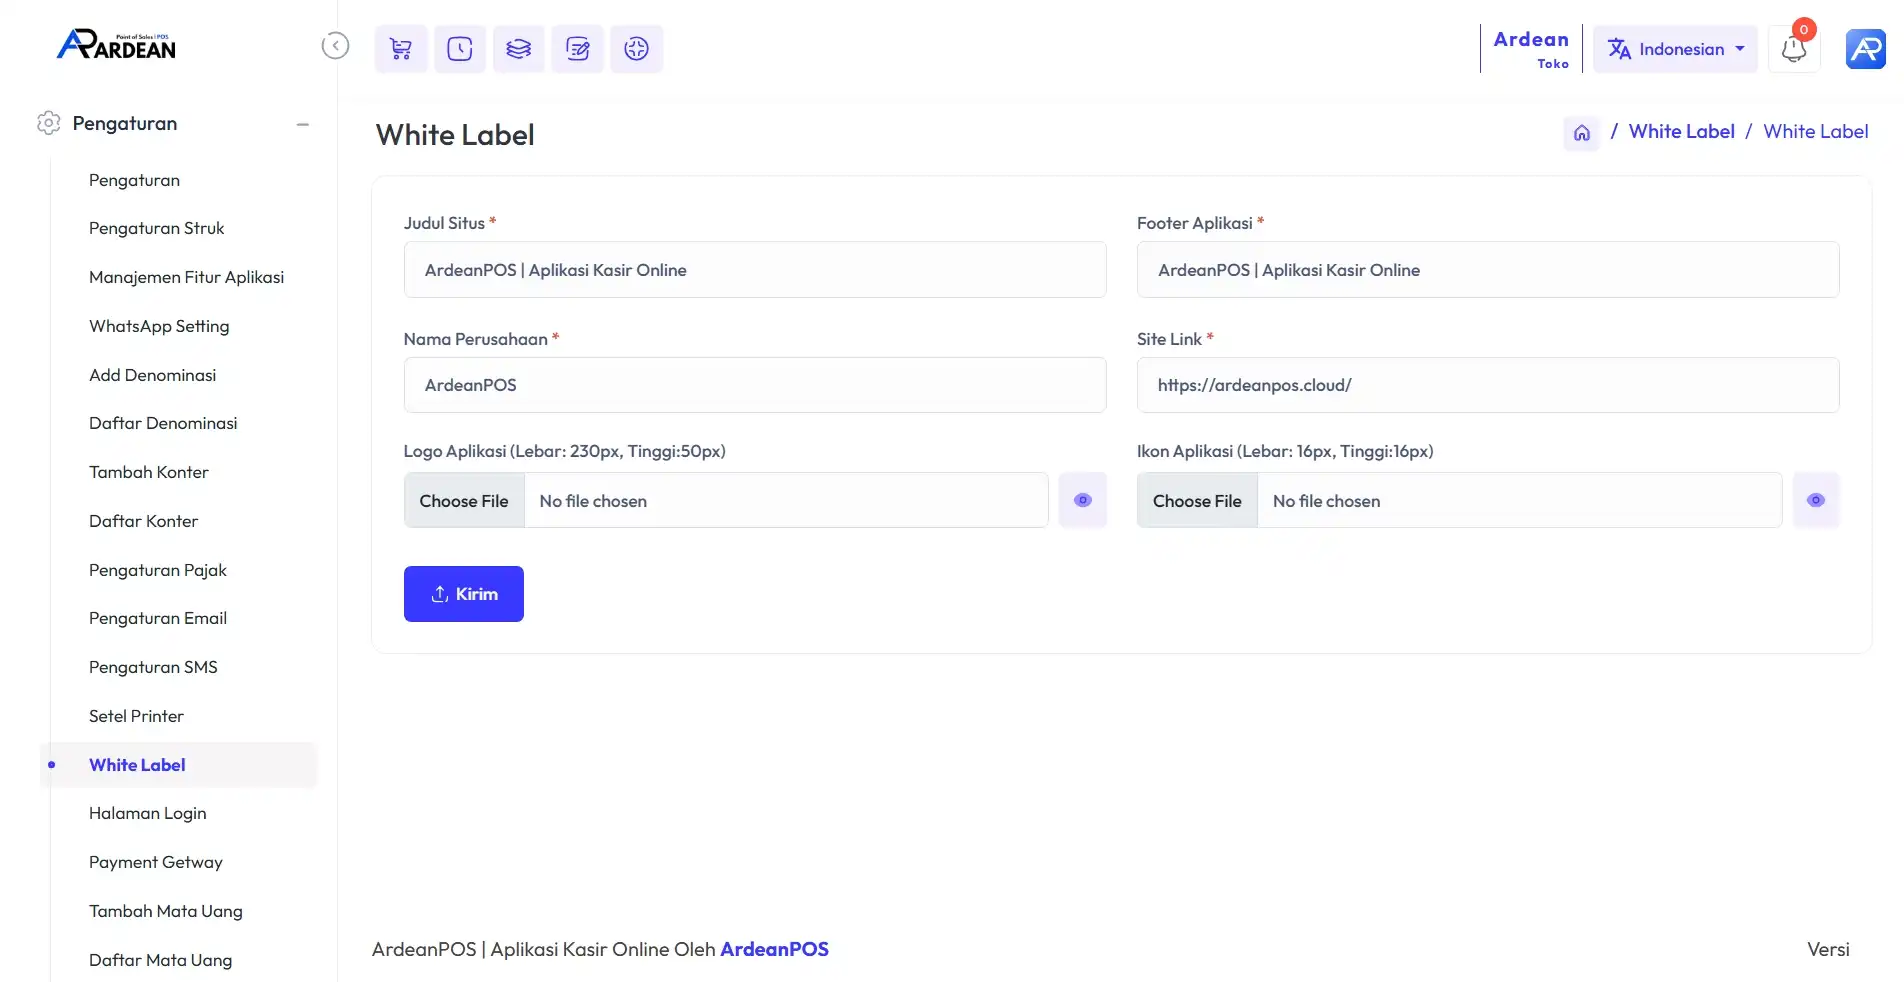Click 'No file chosen' text for Logo Aplikasi

tap(593, 501)
